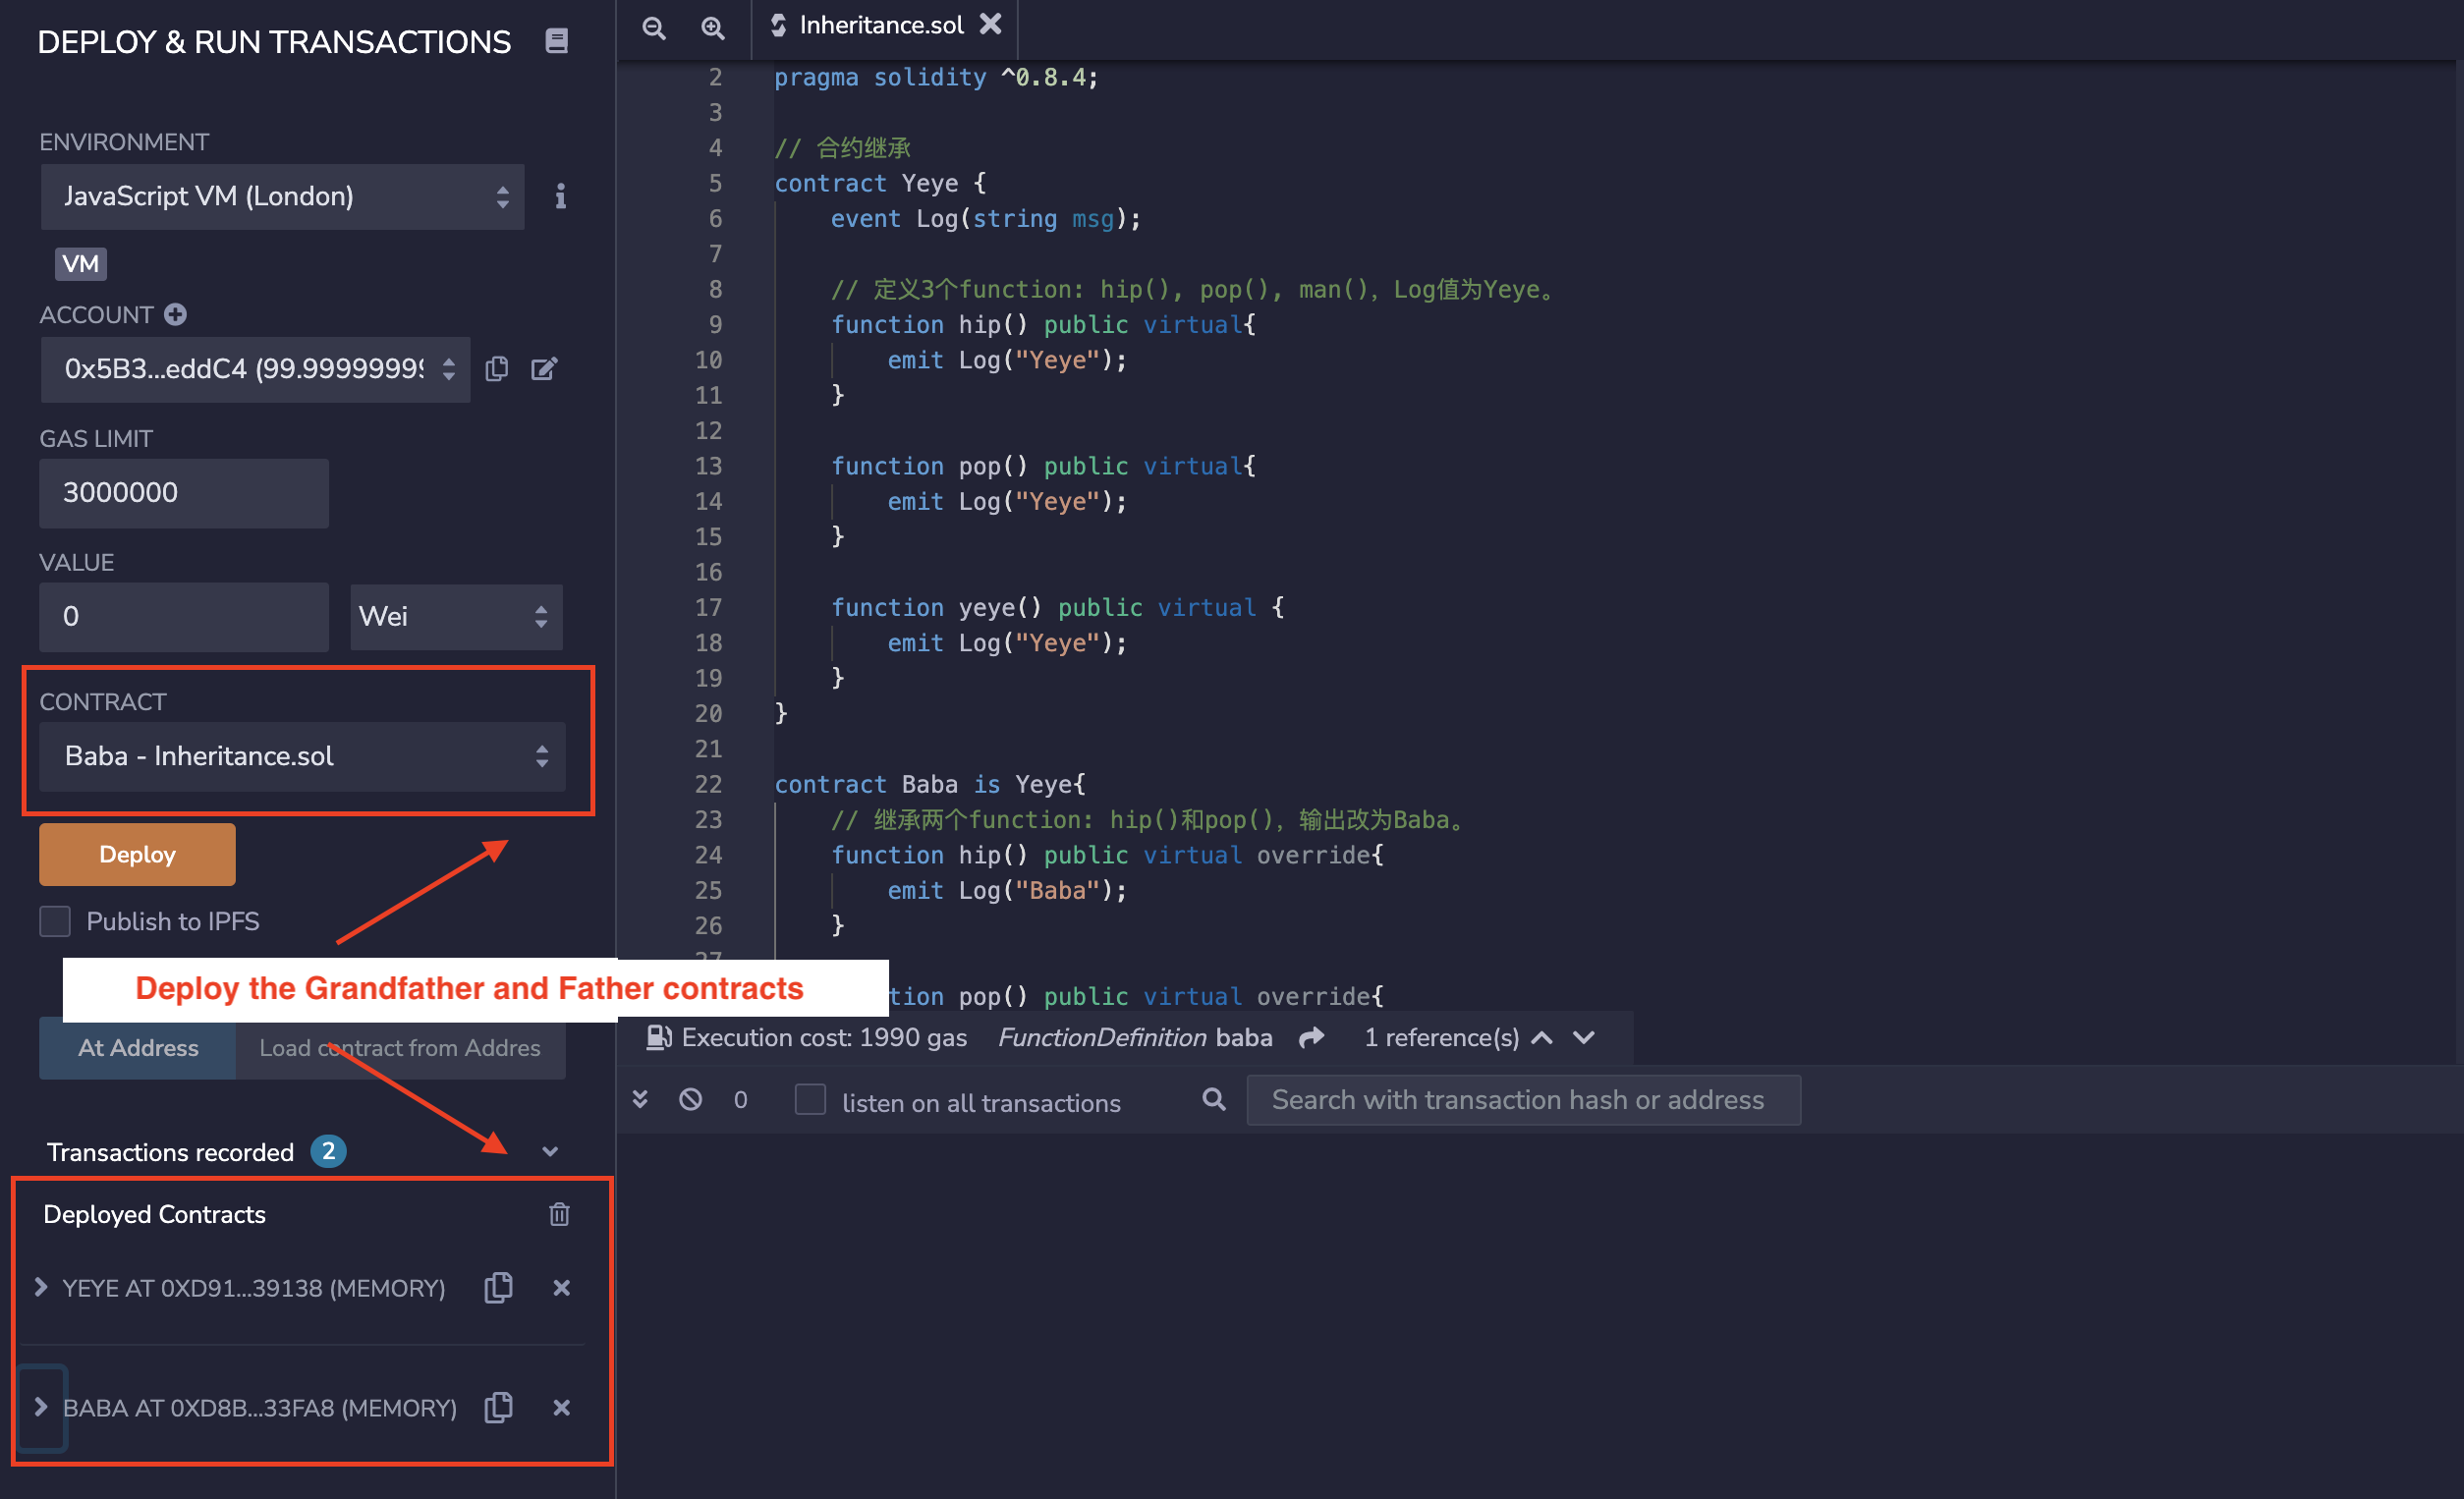Click the environment info icon
Image resolution: width=2464 pixels, height=1499 pixels.
pyautogui.click(x=560, y=196)
